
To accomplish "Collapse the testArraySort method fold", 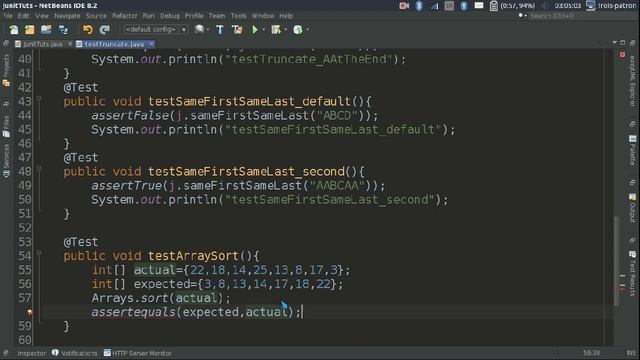I will pos(39,253).
